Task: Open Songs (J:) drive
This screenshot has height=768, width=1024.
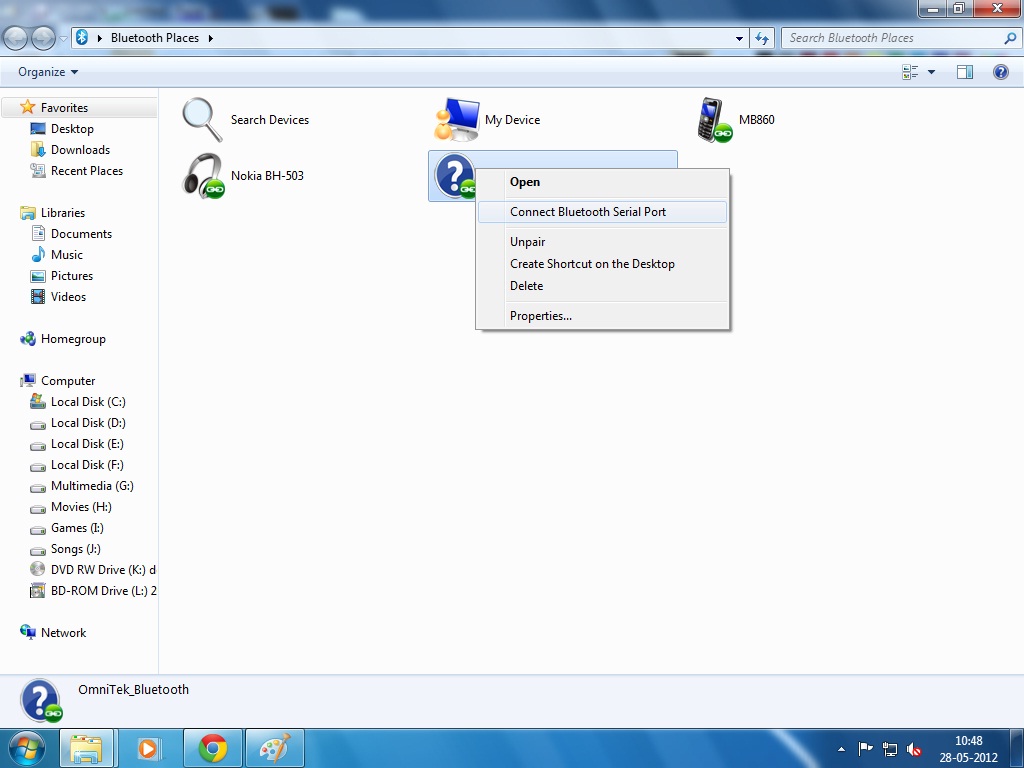Action: tap(76, 549)
